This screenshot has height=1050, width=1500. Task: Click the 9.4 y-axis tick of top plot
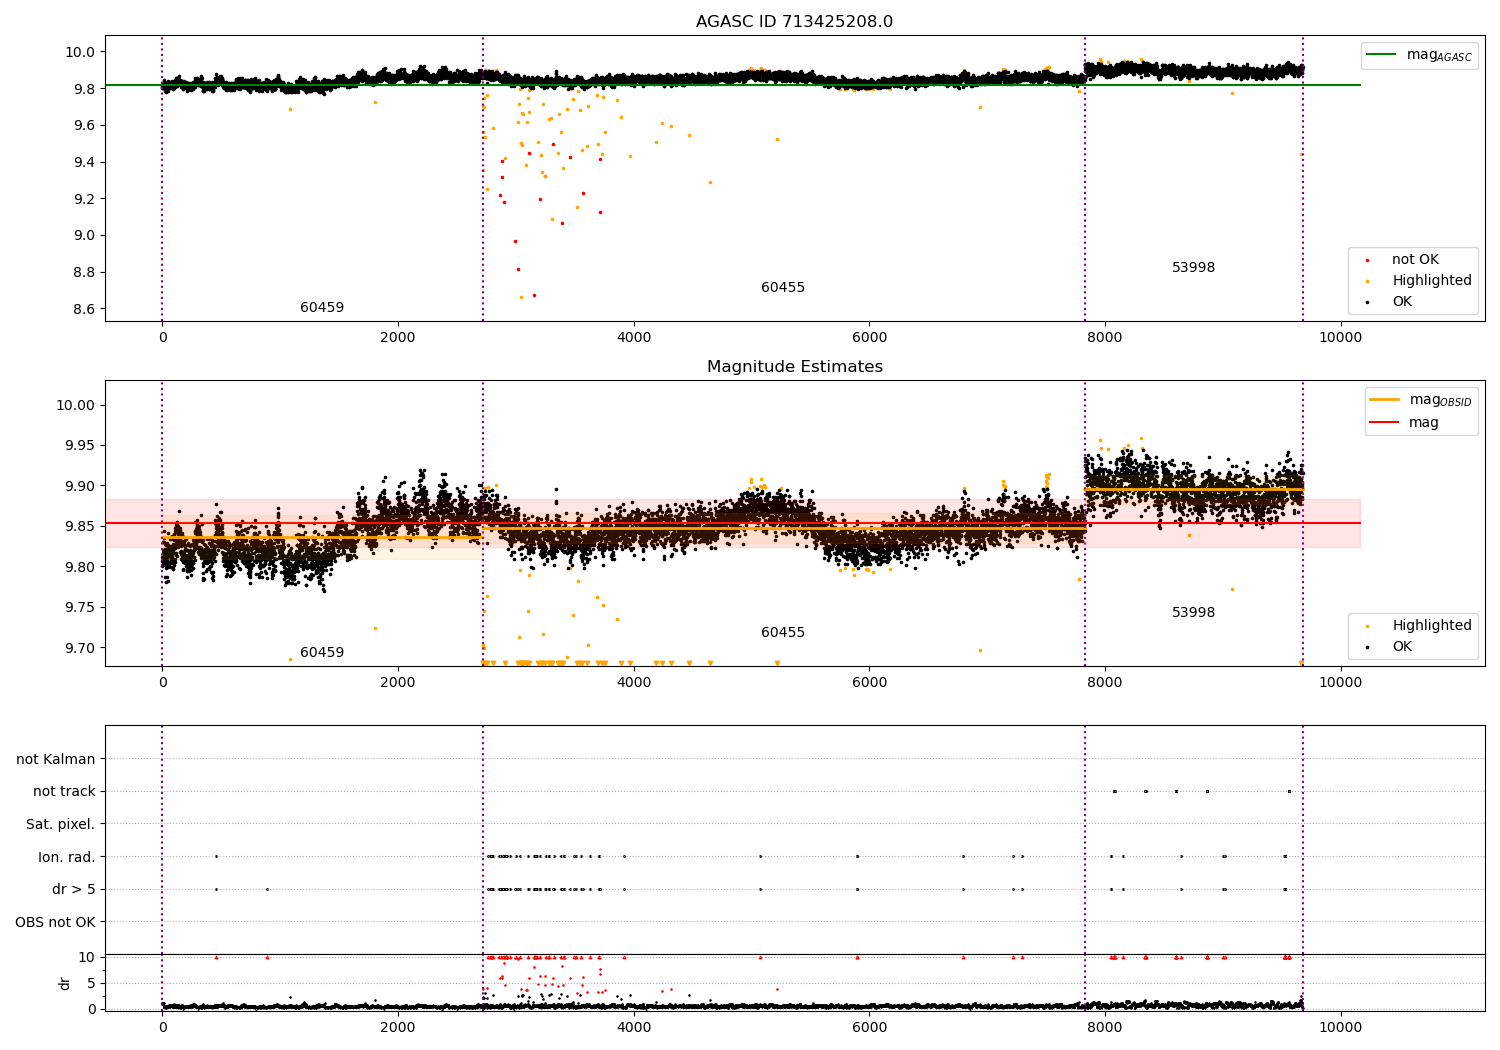click(82, 162)
